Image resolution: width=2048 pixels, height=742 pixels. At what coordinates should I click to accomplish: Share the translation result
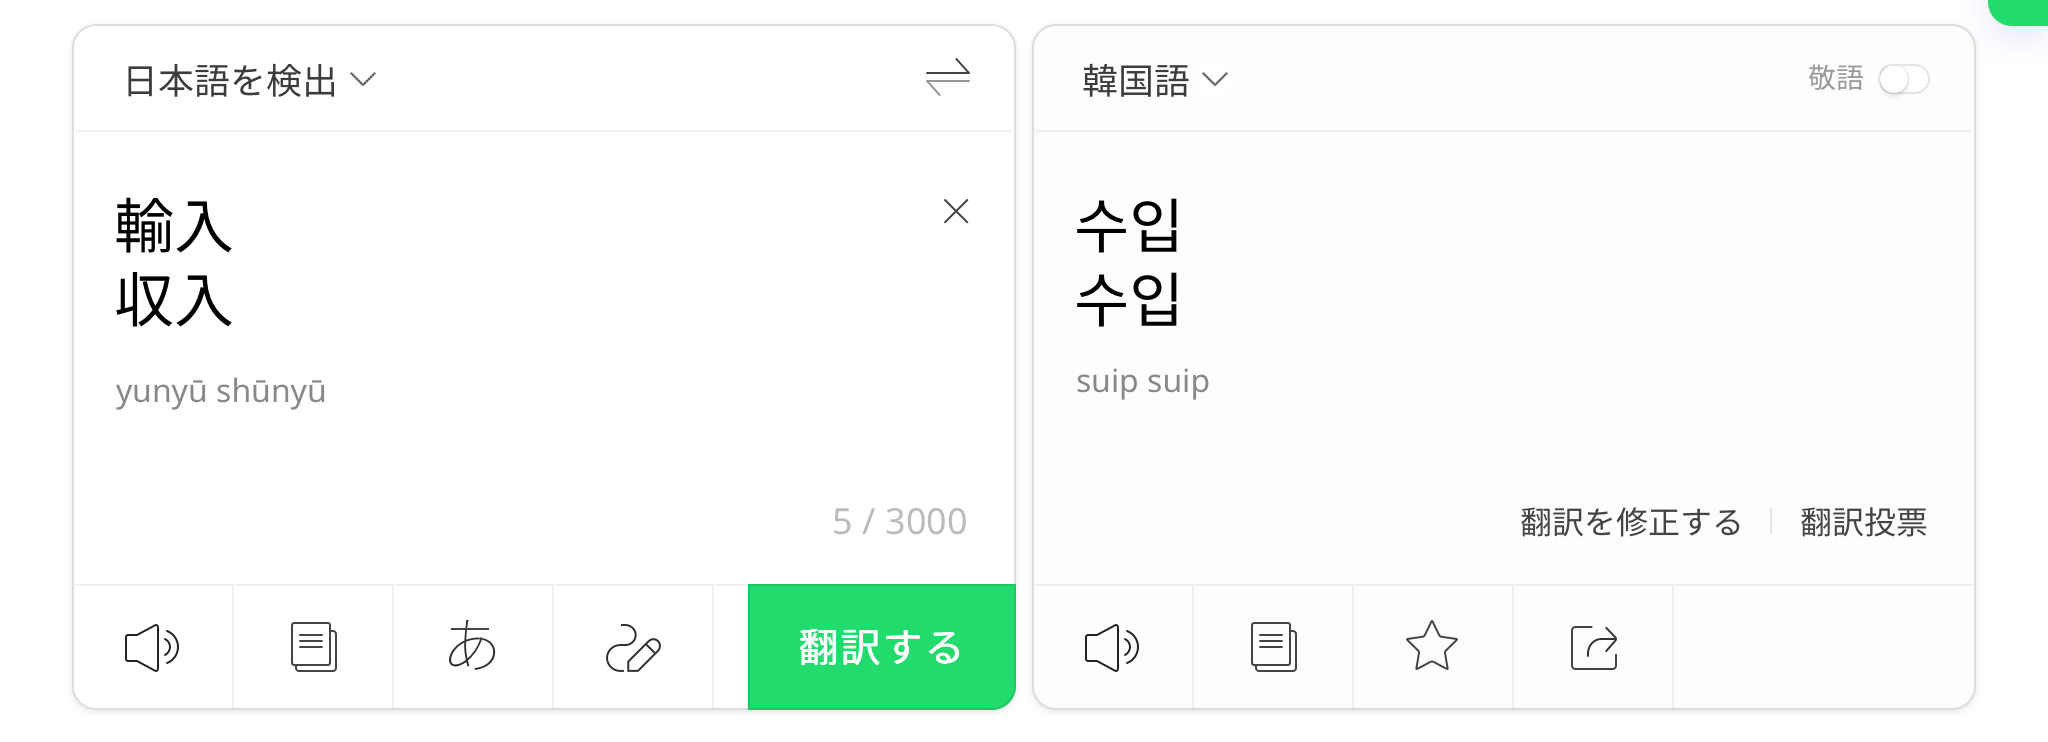[x=1594, y=647]
